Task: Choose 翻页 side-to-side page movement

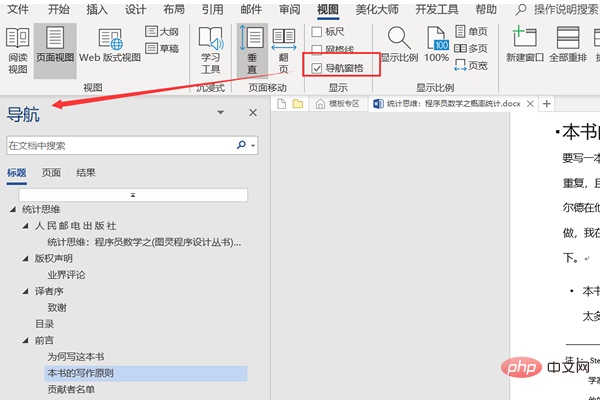Action: 283,48
